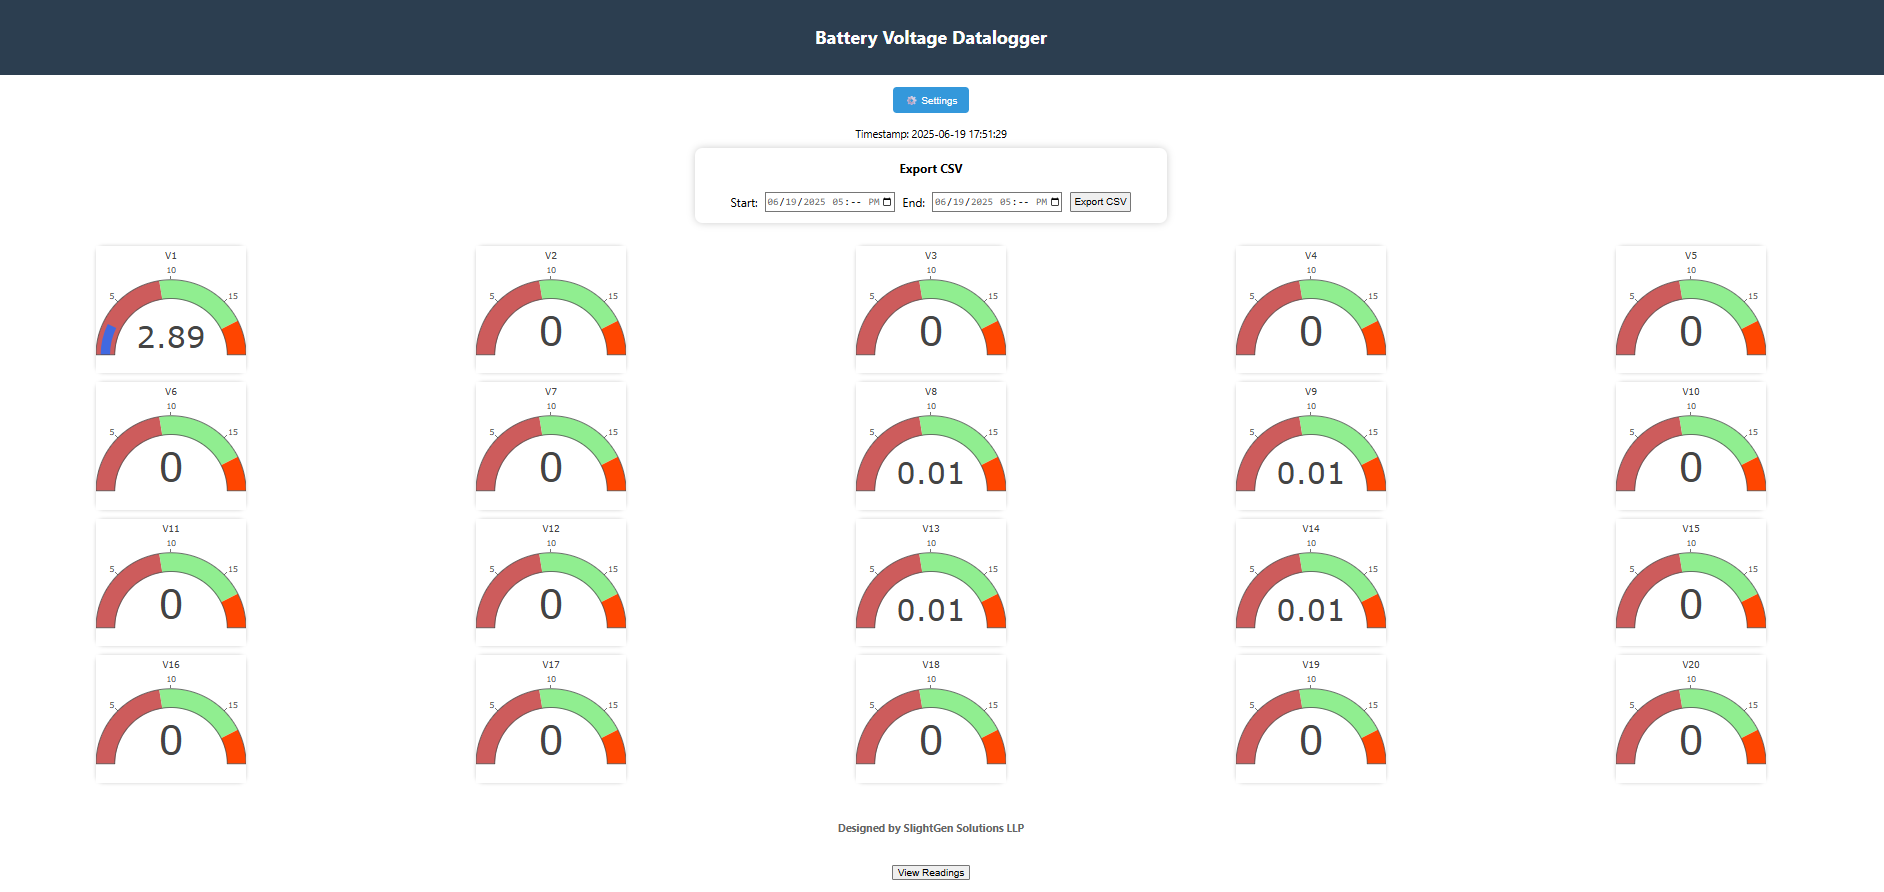Viewport: 1884px width, 892px height.
Task: Select the V7 voltage gauge
Action: pos(551,445)
